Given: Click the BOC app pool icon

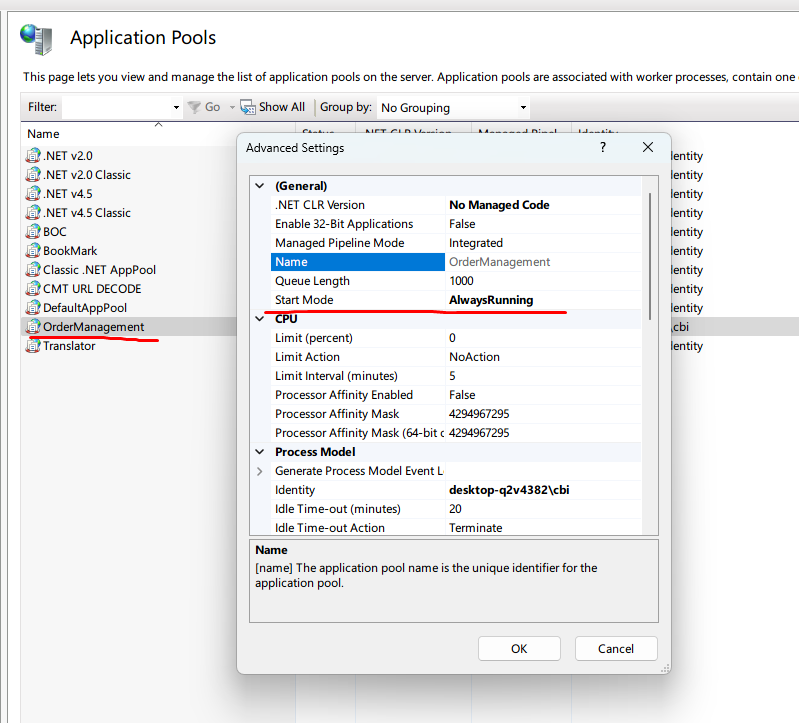Looking at the screenshot, I should point(33,231).
